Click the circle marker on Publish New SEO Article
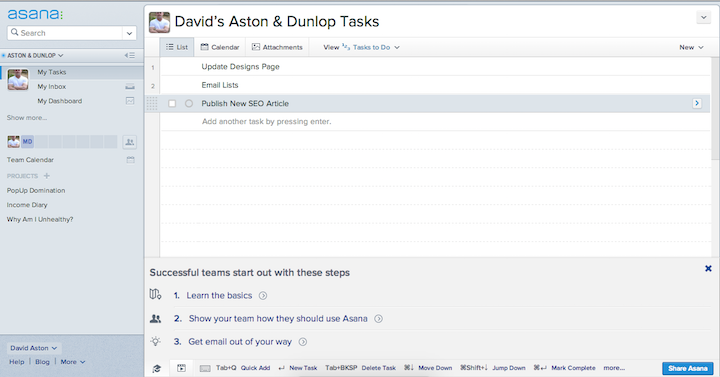Image resolution: width=720 pixels, height=377 pixels. [x=189, y=103]
